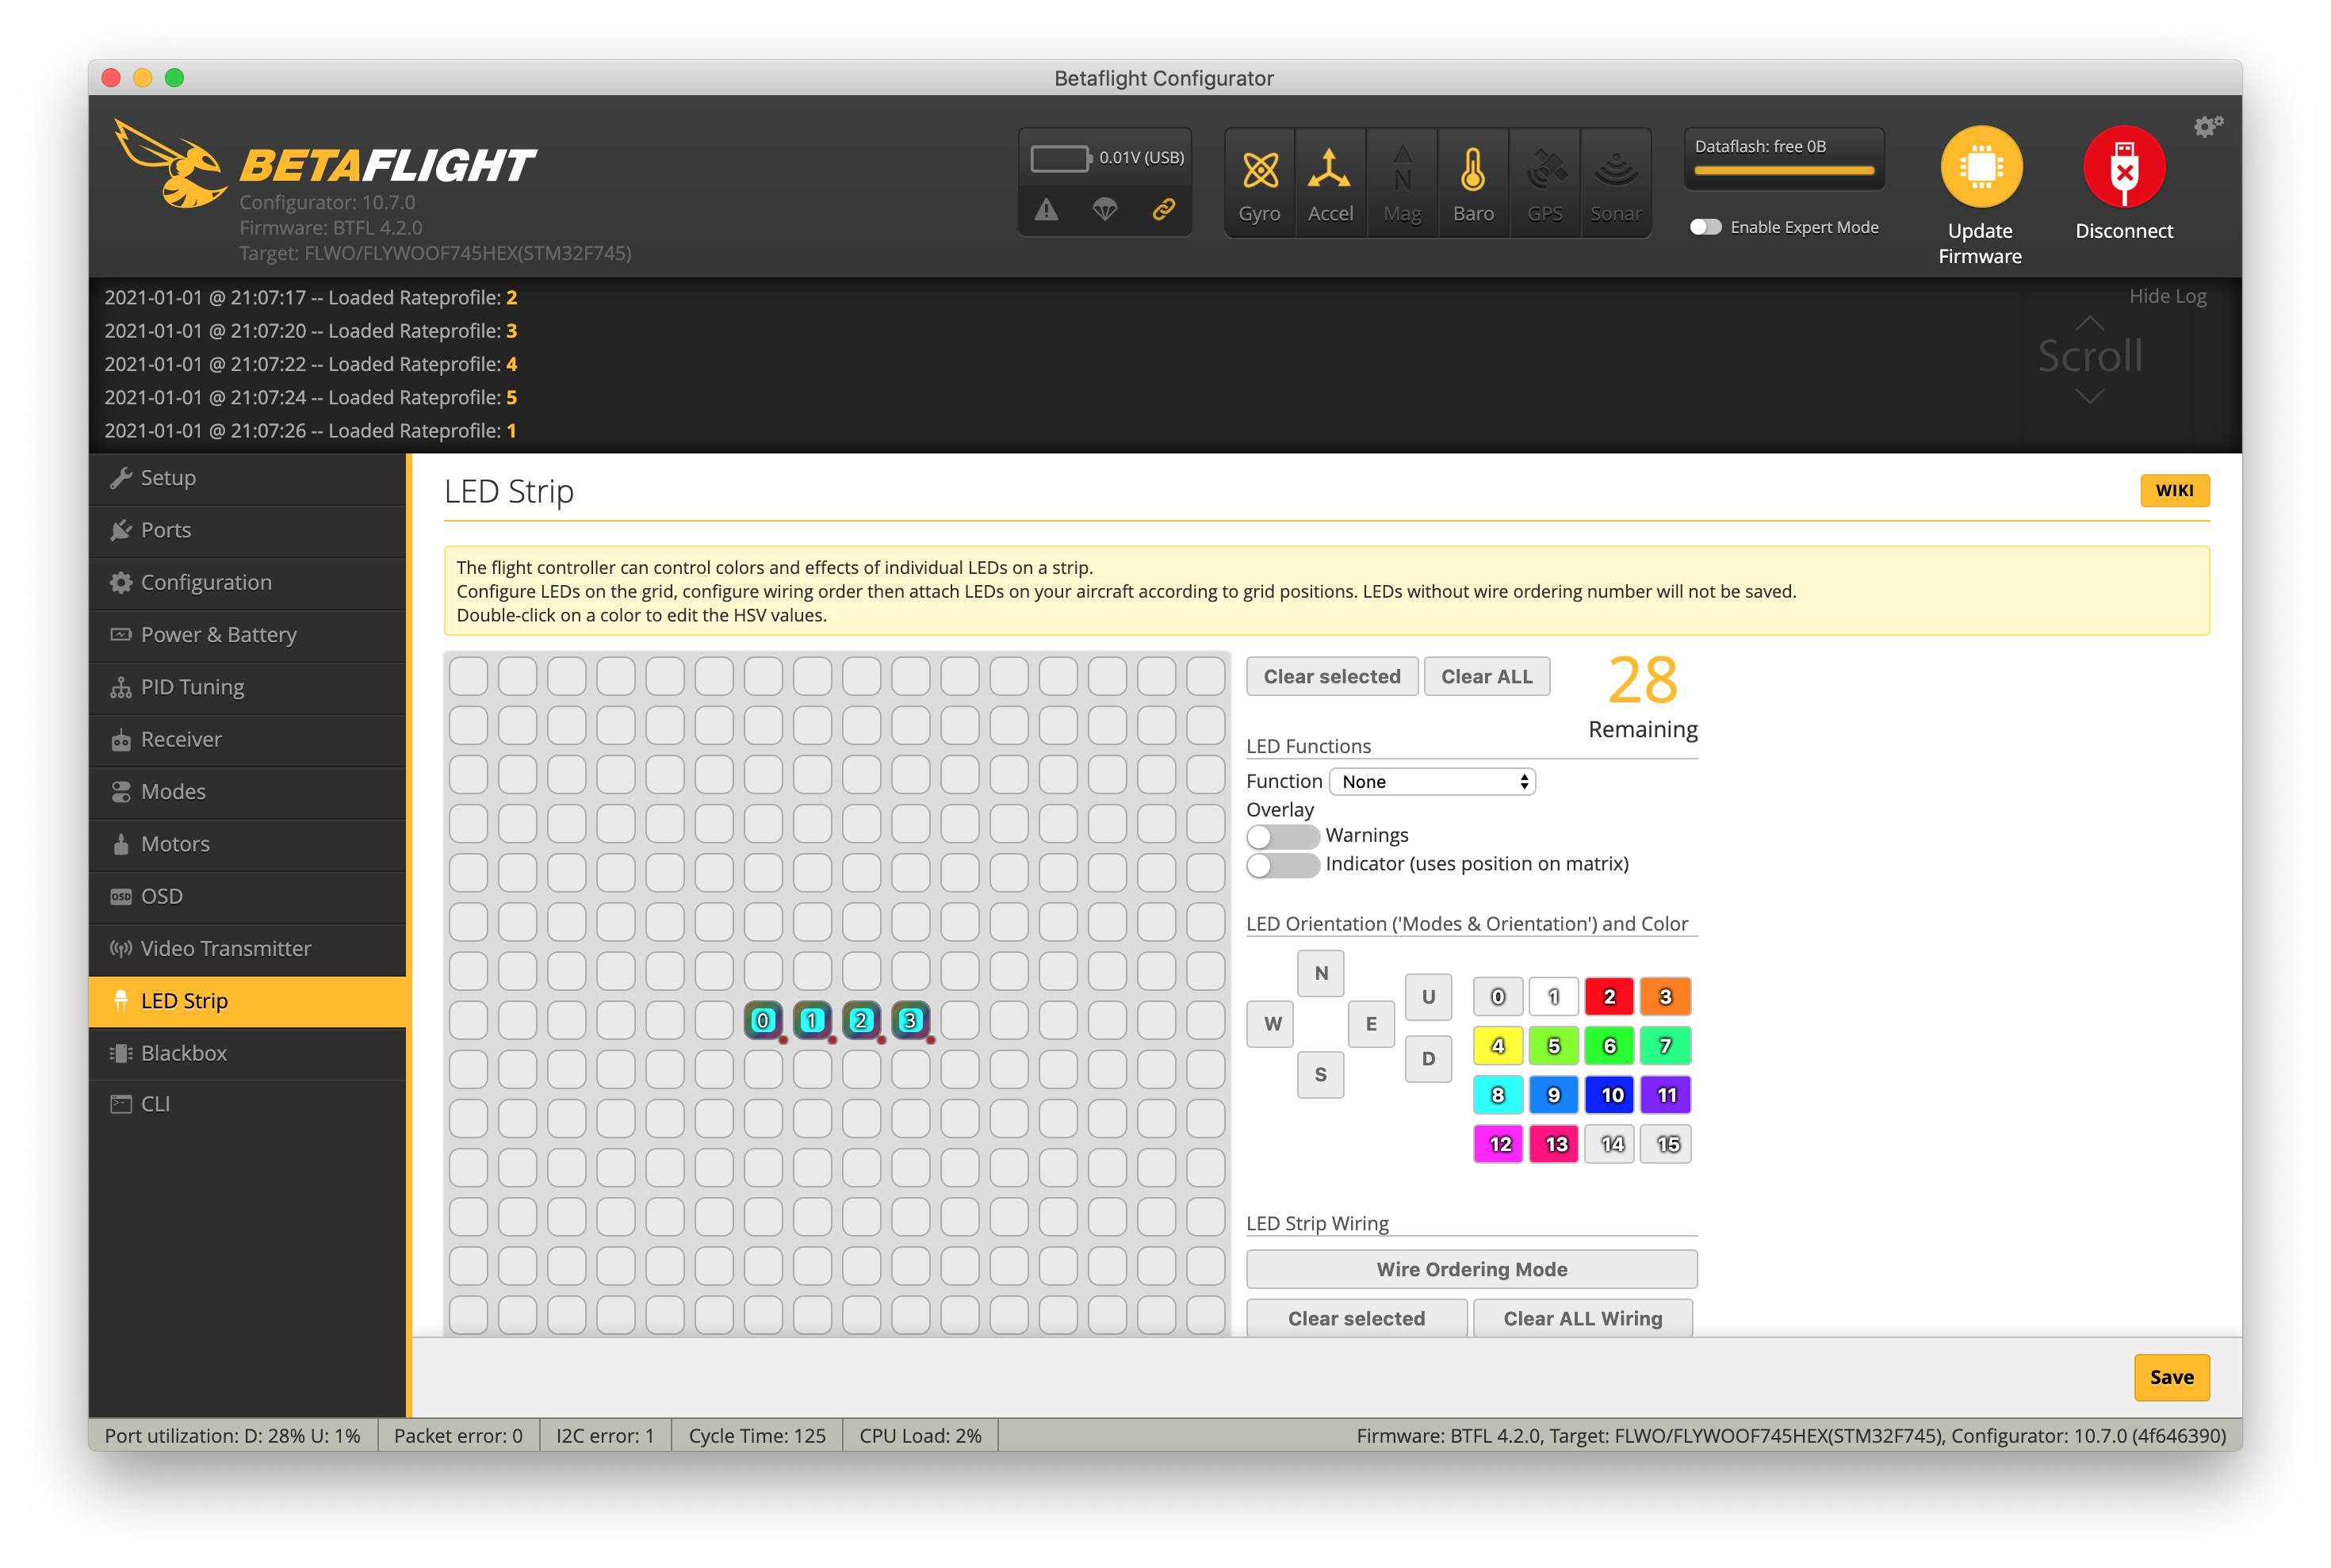Open the Motors tab
Screen dimensions: 2331x1568
248,844
